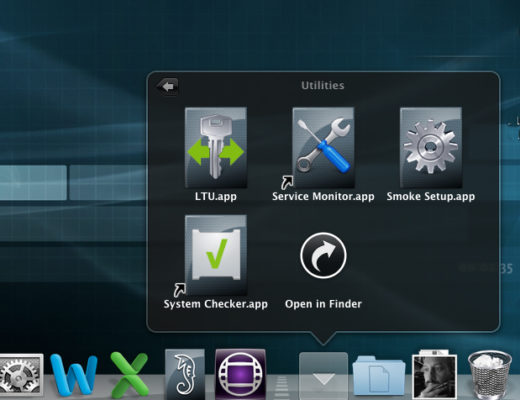Collapse the Utilities stack via its Dock arrow
The width and height of the screenshot is (520, 400).
click(323, 375)
